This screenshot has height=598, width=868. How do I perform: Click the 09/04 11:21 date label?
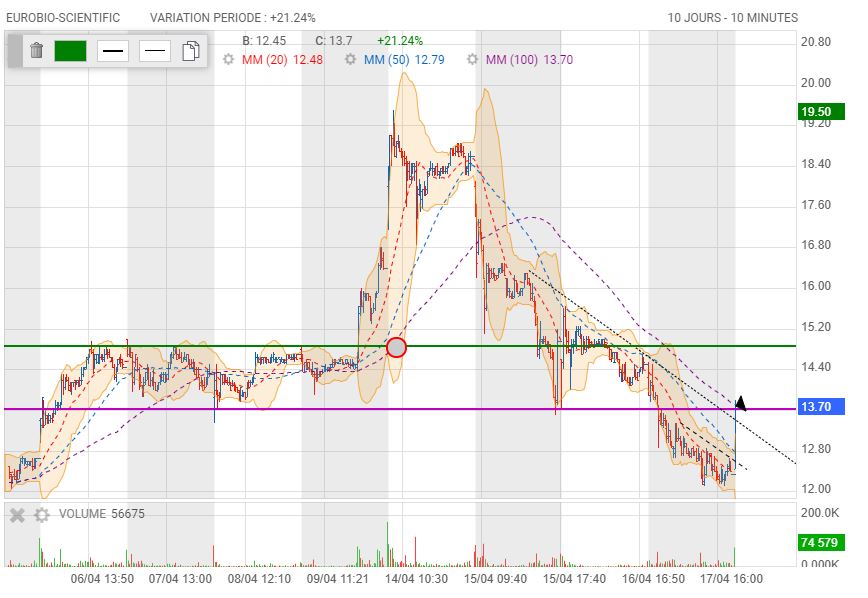[338, 579]
